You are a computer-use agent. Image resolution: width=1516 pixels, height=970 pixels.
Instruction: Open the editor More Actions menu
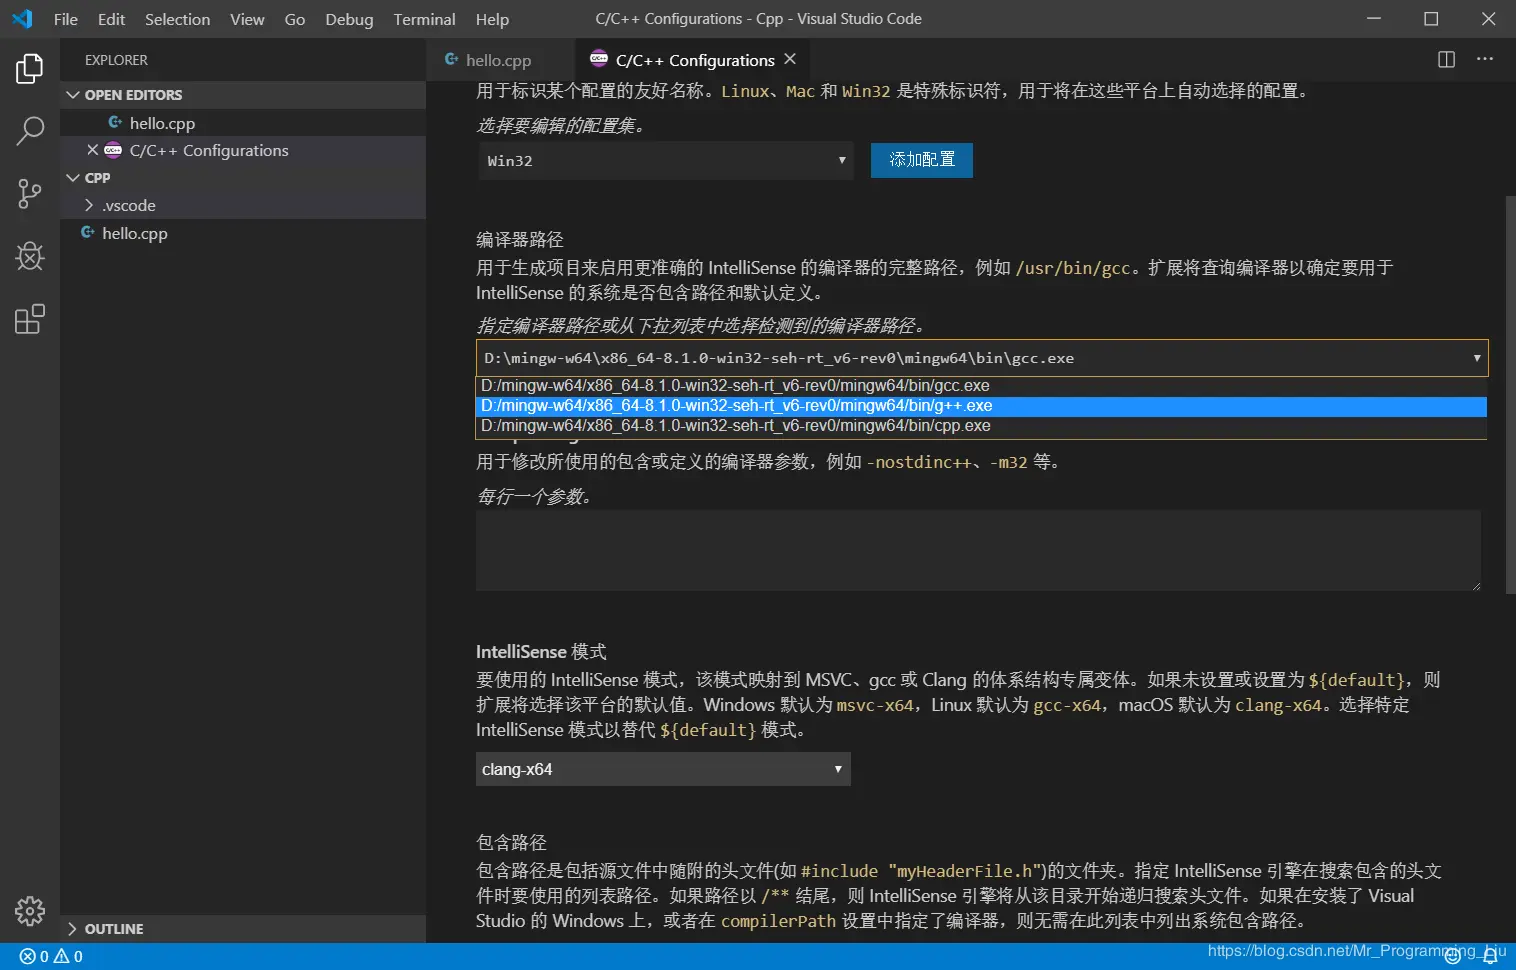point(1485,59)
